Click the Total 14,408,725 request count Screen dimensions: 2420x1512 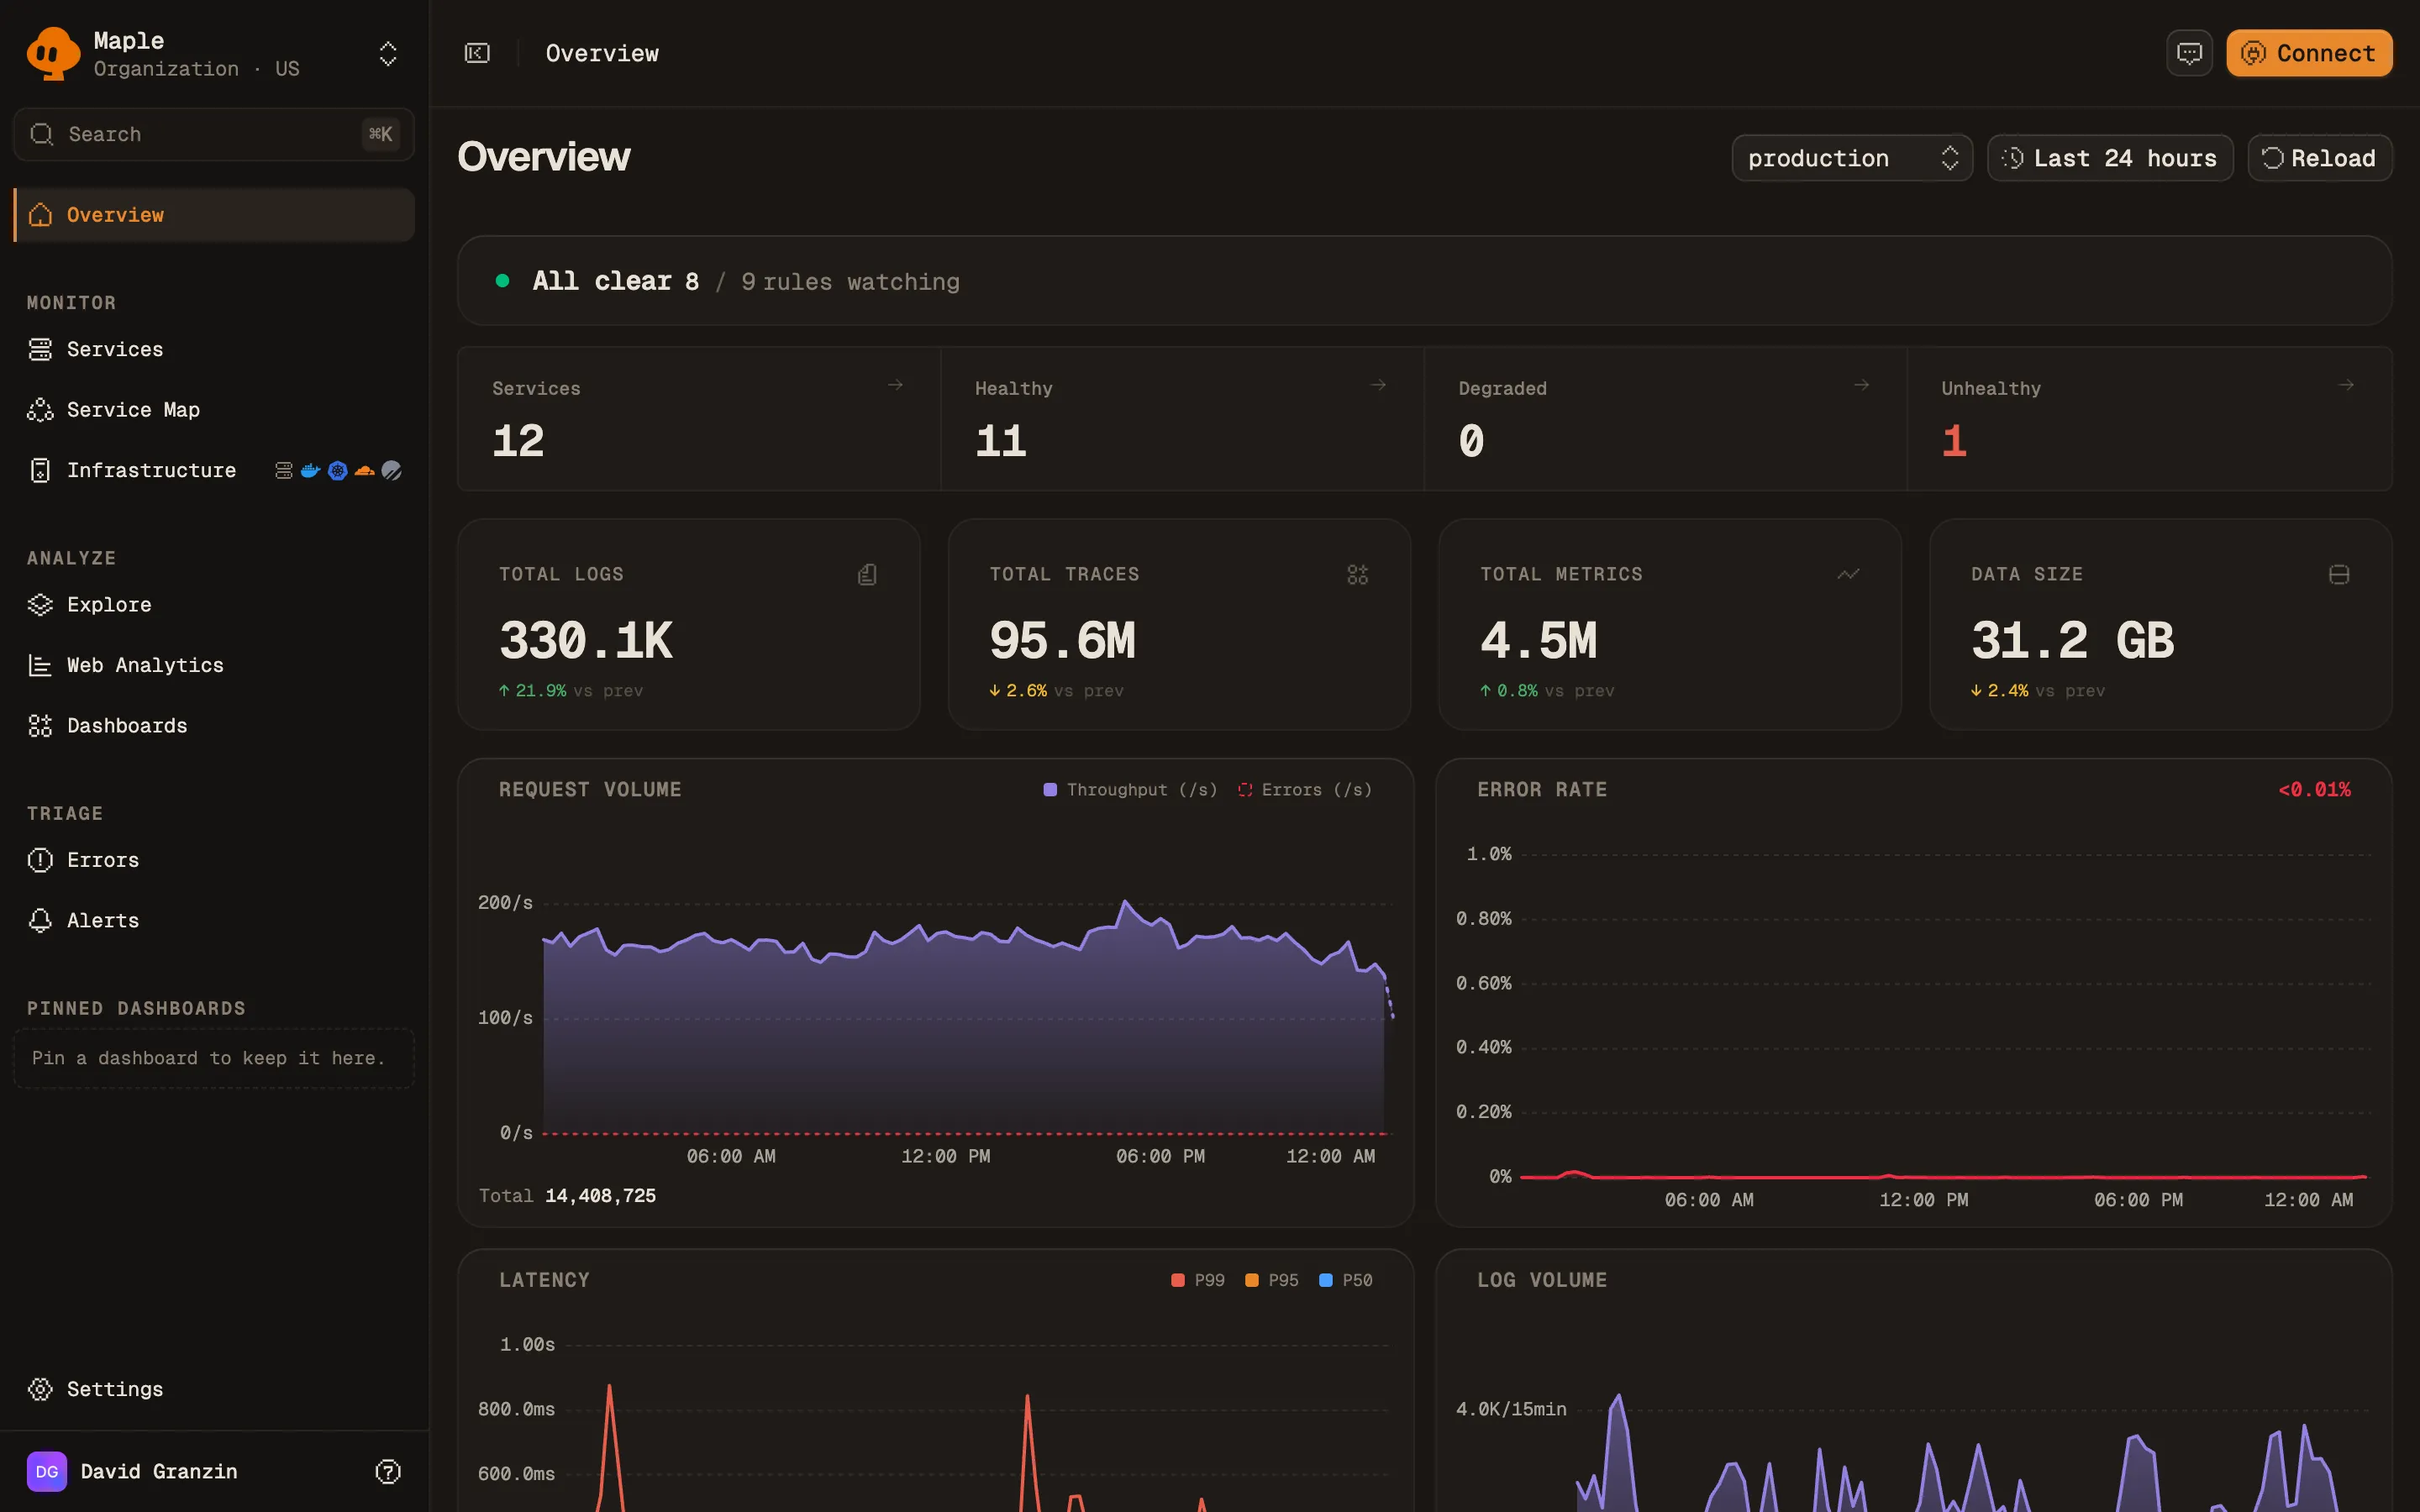coord(567,1196)
